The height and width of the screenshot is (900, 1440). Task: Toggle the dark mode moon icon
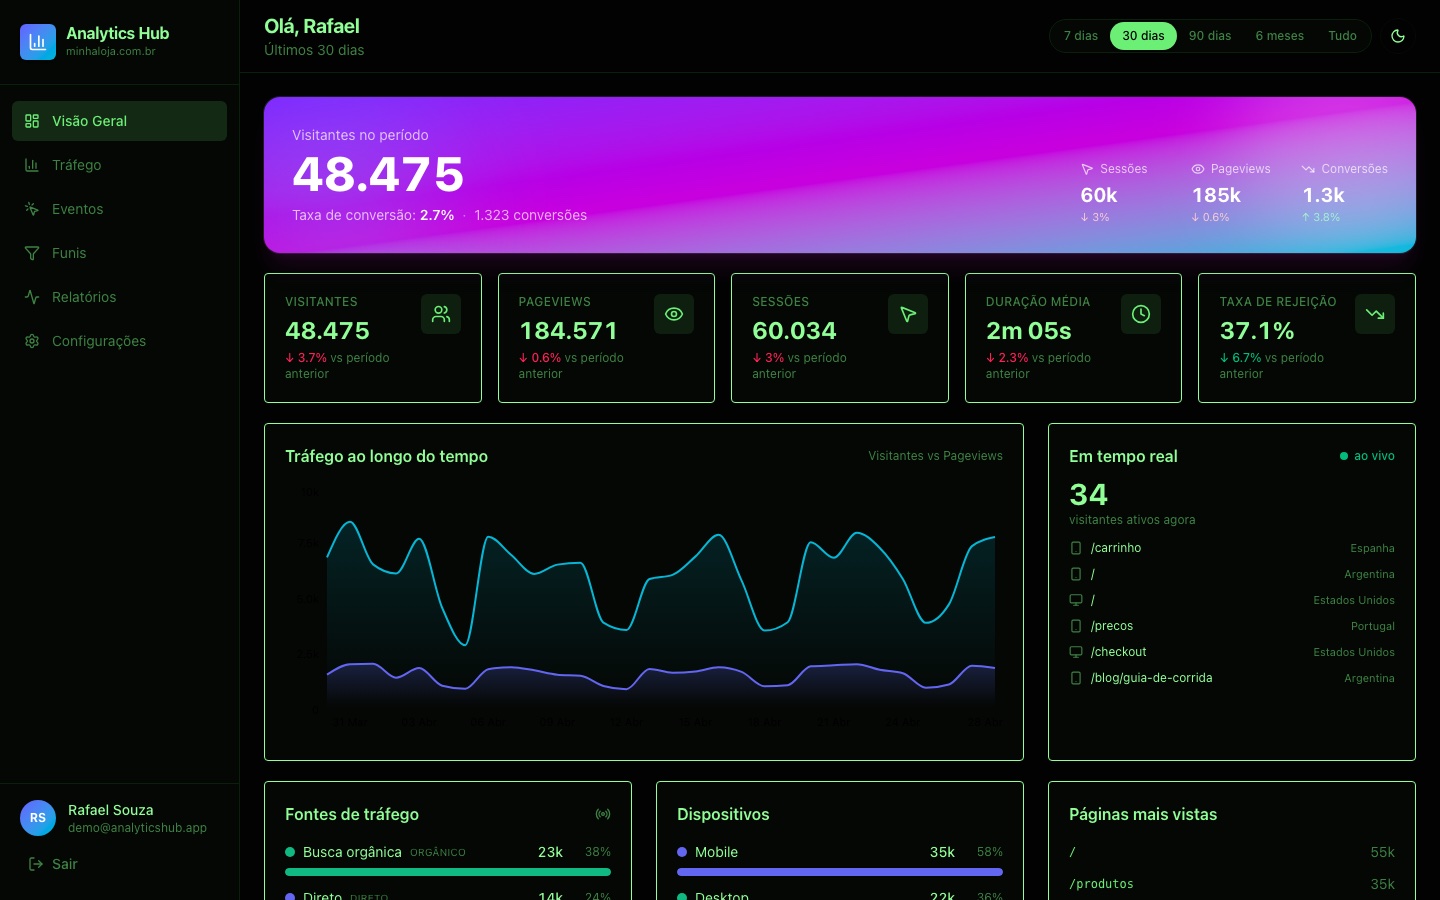(x=1398, y=36)
